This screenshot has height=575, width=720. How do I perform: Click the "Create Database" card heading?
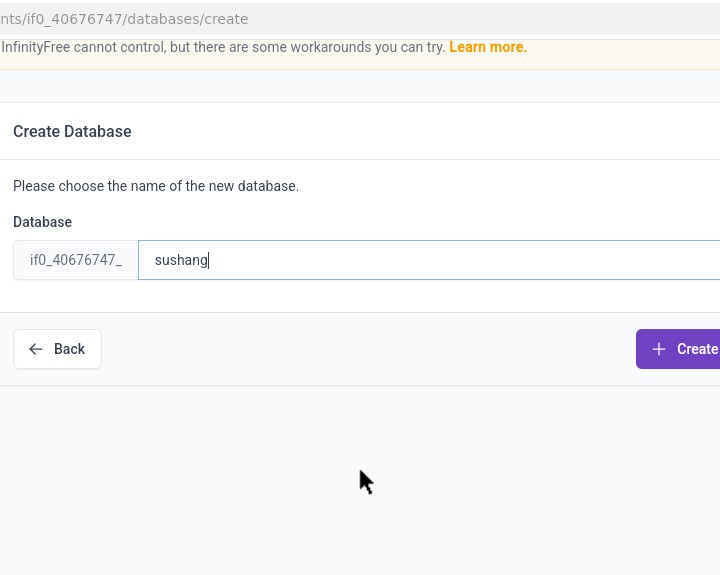point(72,132)
